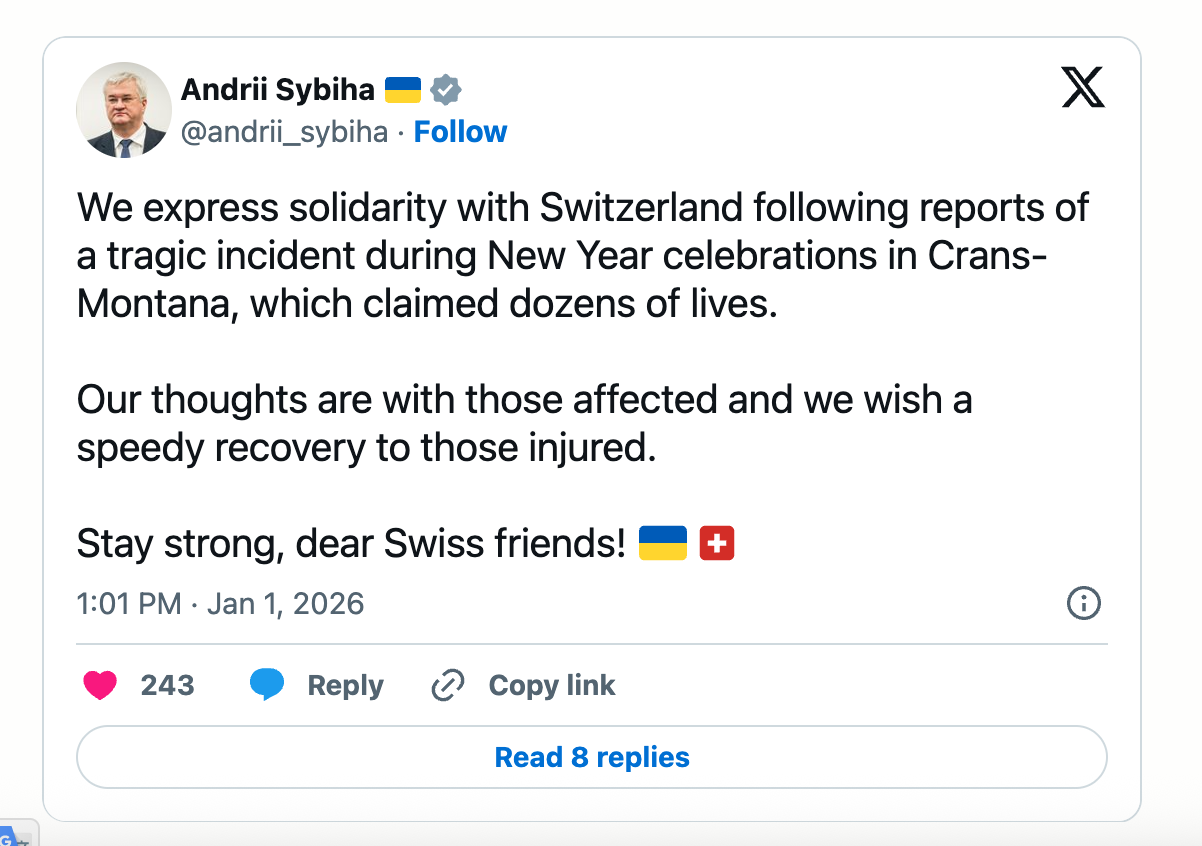Click the @andrii_sybiha handle
The image size is (1202, 846).
coord(284,132)
